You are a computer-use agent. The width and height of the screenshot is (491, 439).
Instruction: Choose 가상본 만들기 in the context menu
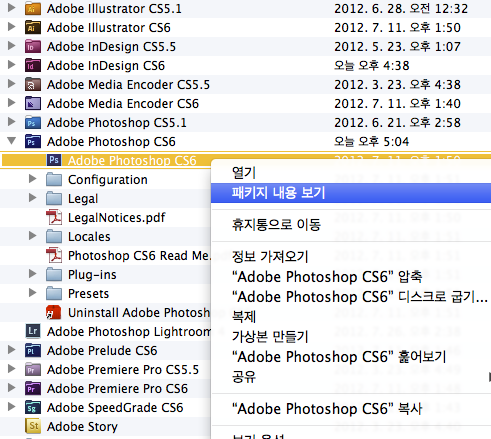point(351,337)
